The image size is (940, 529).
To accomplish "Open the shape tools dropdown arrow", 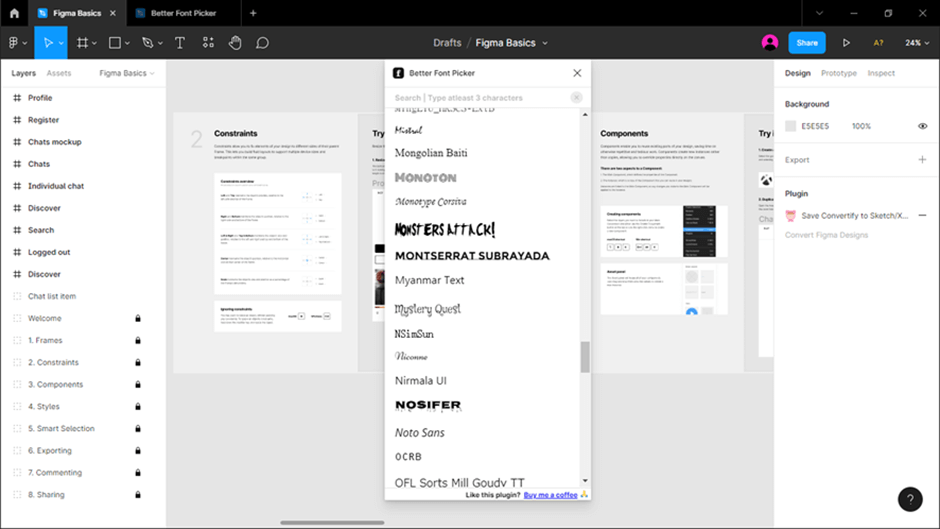I will [127, 43].
